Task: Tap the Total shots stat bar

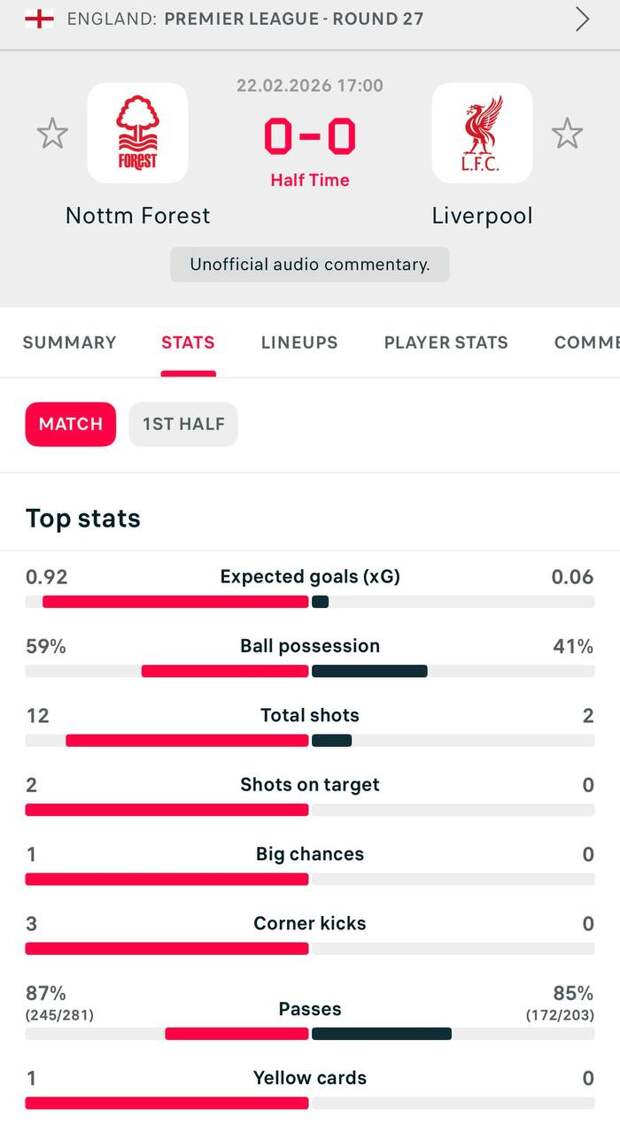Action: [x=310, y=741]
